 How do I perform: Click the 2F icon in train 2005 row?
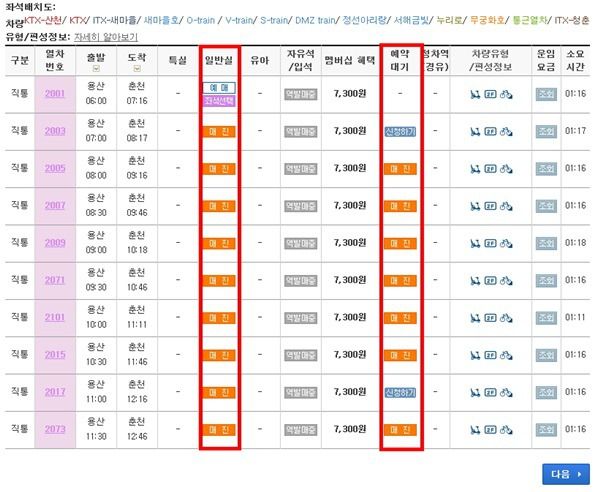pyautogui.click(x=490, y=169)
